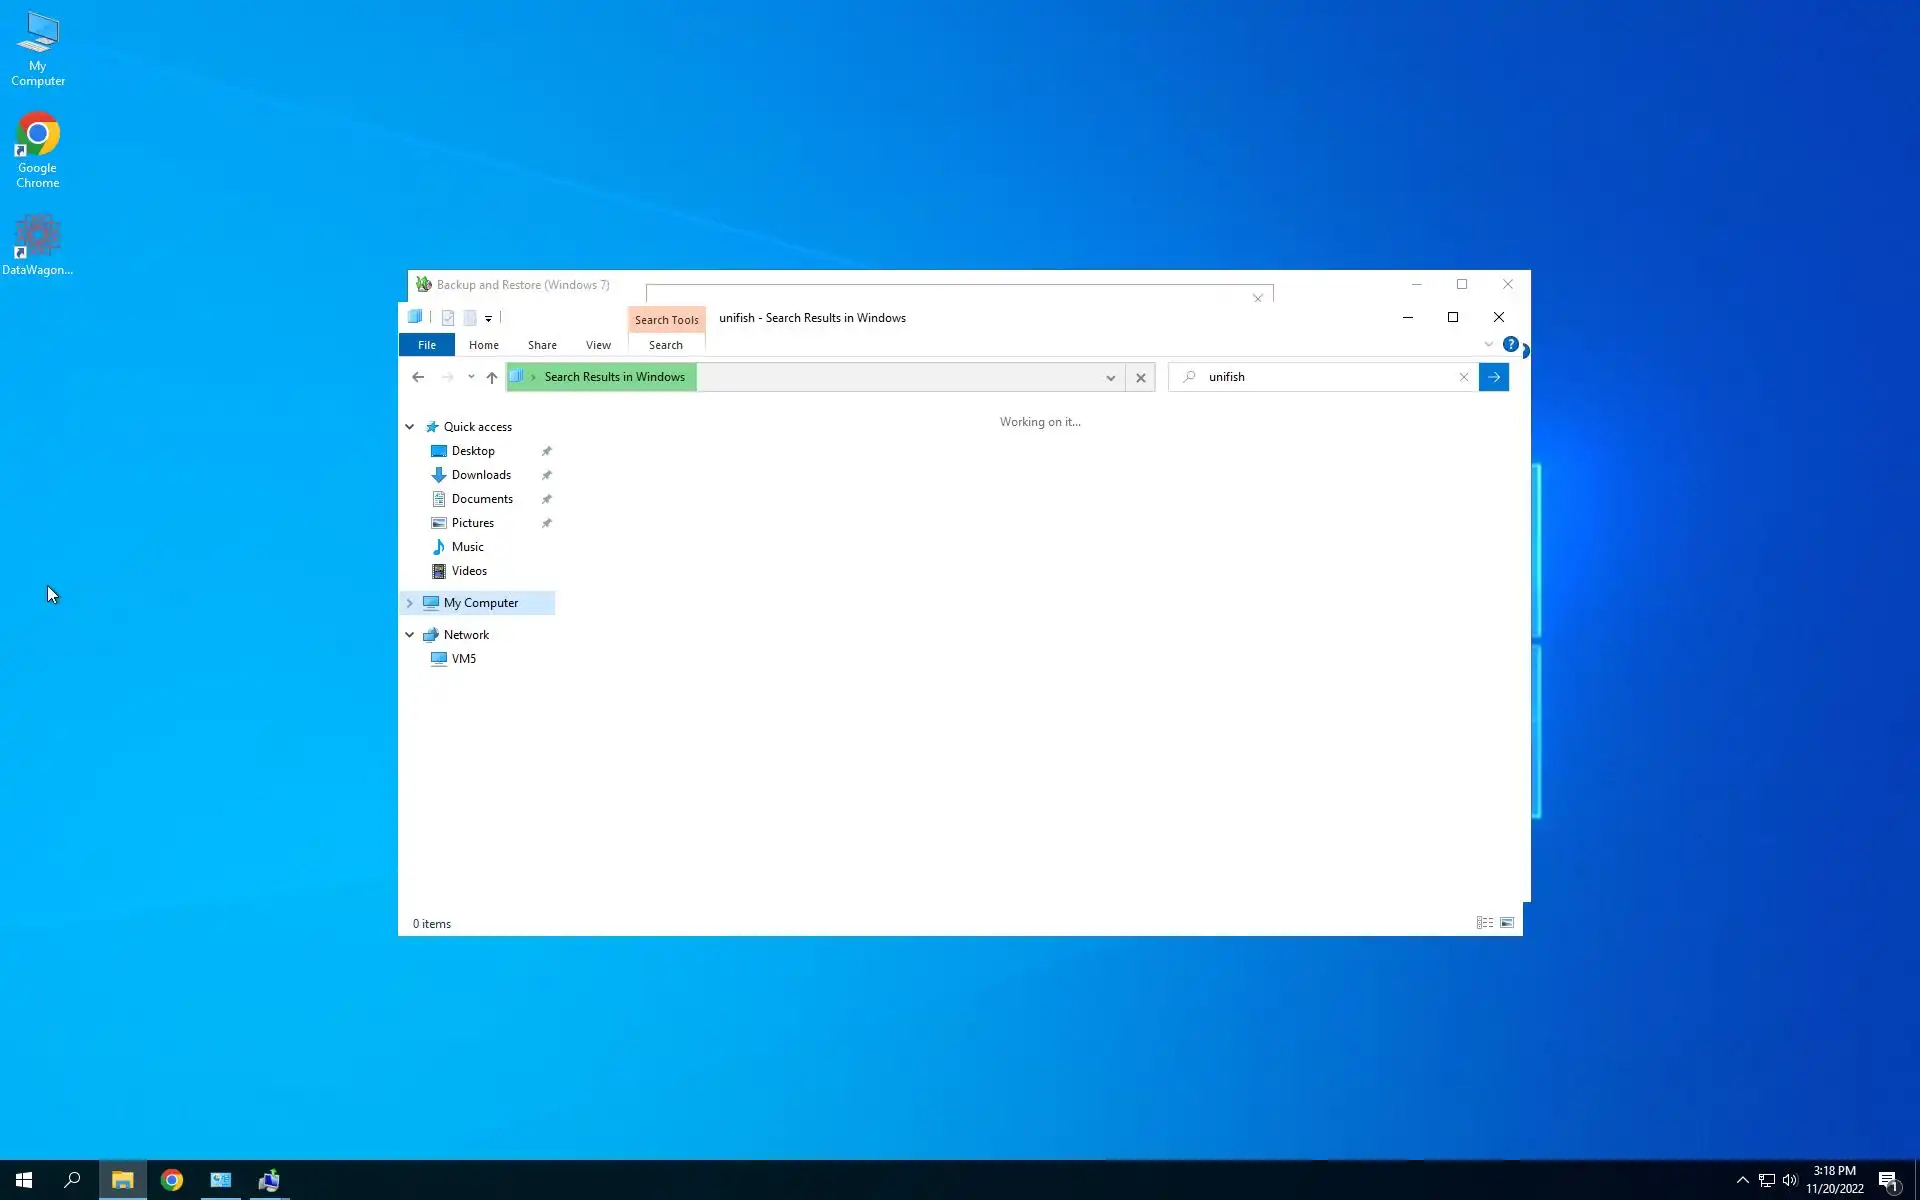Open recent locations dropdown arrow
Viewport: 1920px width, 1200px height.
[x=471, y=377]
